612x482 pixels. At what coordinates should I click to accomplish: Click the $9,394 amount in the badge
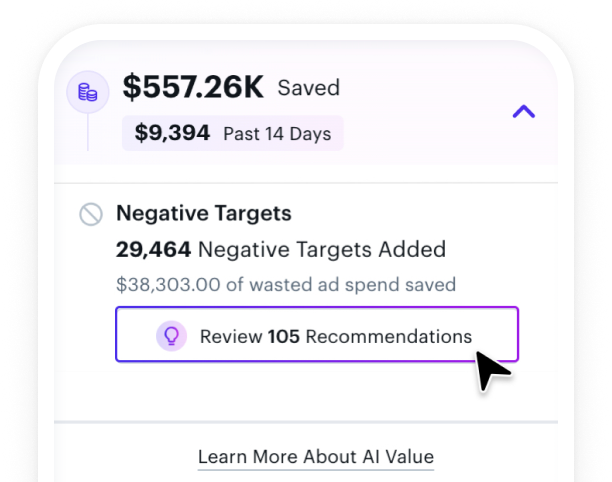point(172,133)
